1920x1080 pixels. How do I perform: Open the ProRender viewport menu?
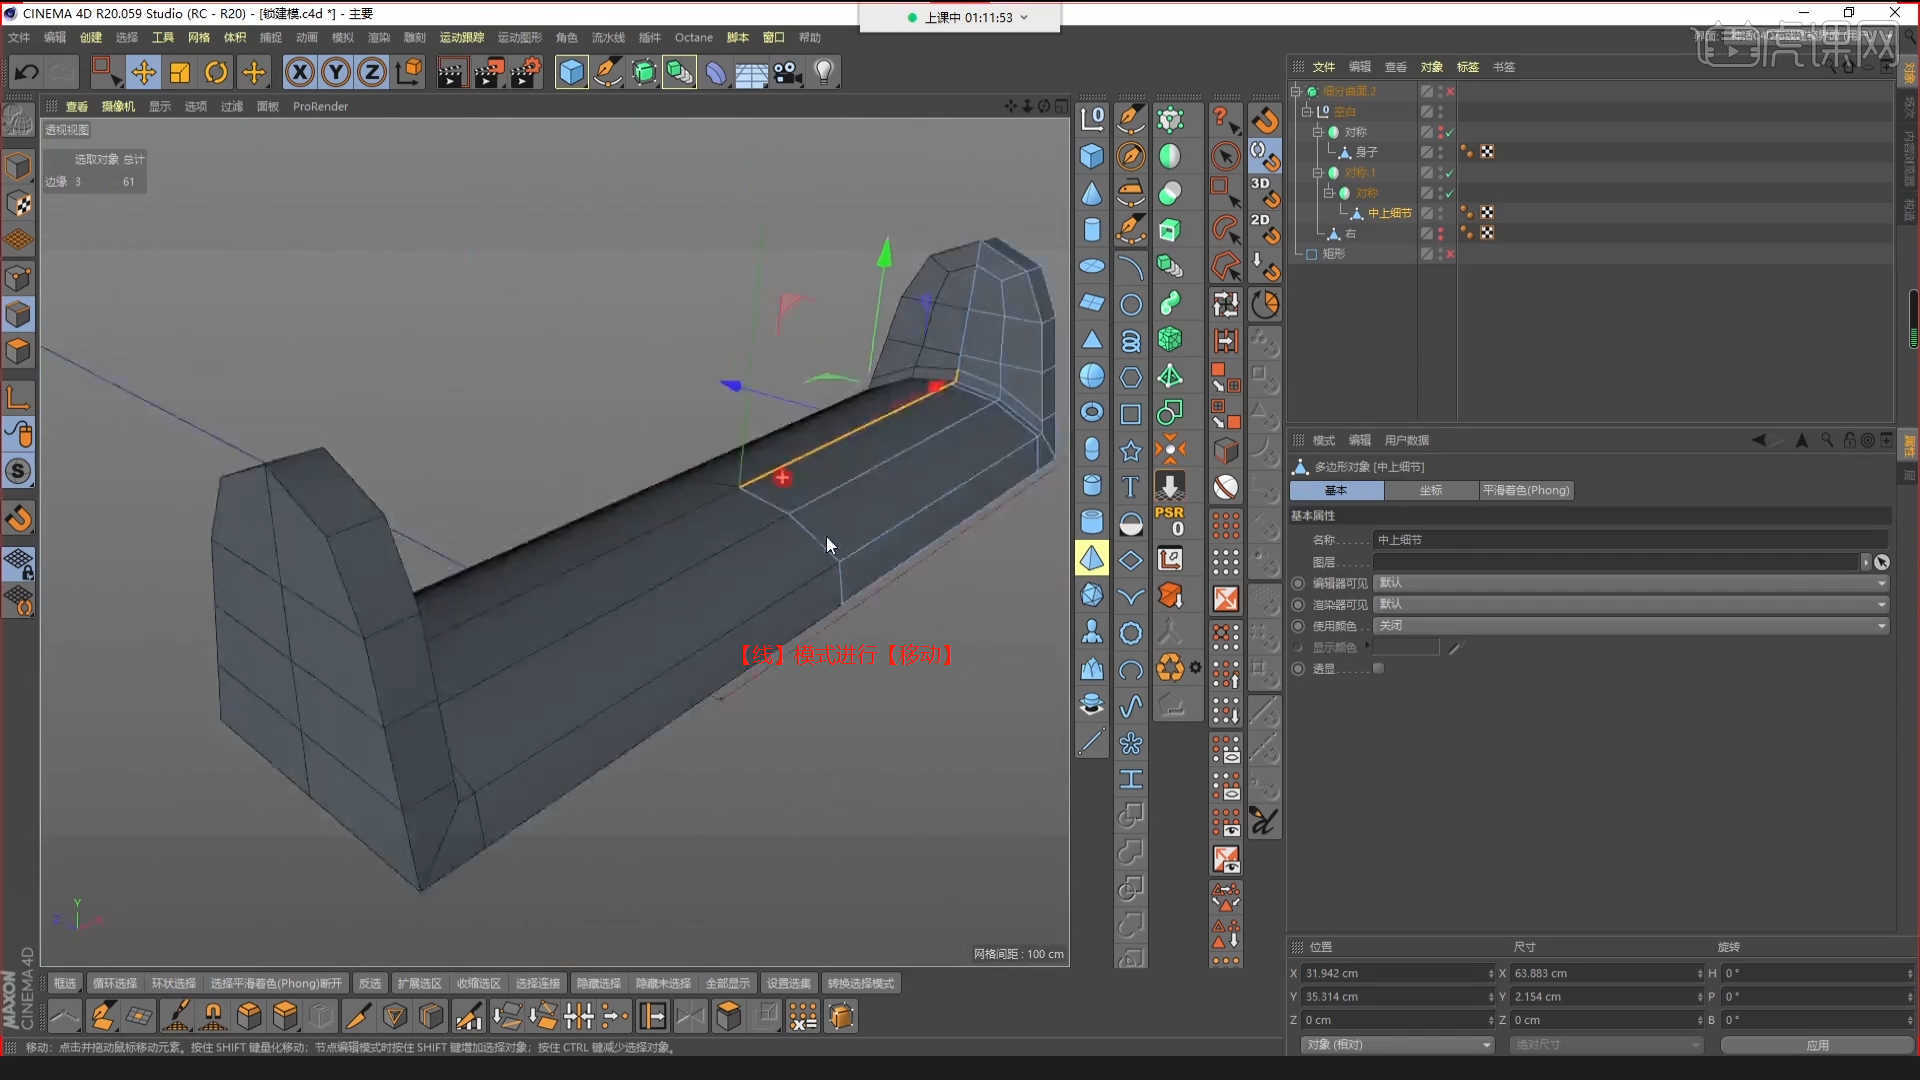pyautogui.click(x=320, y=106)
